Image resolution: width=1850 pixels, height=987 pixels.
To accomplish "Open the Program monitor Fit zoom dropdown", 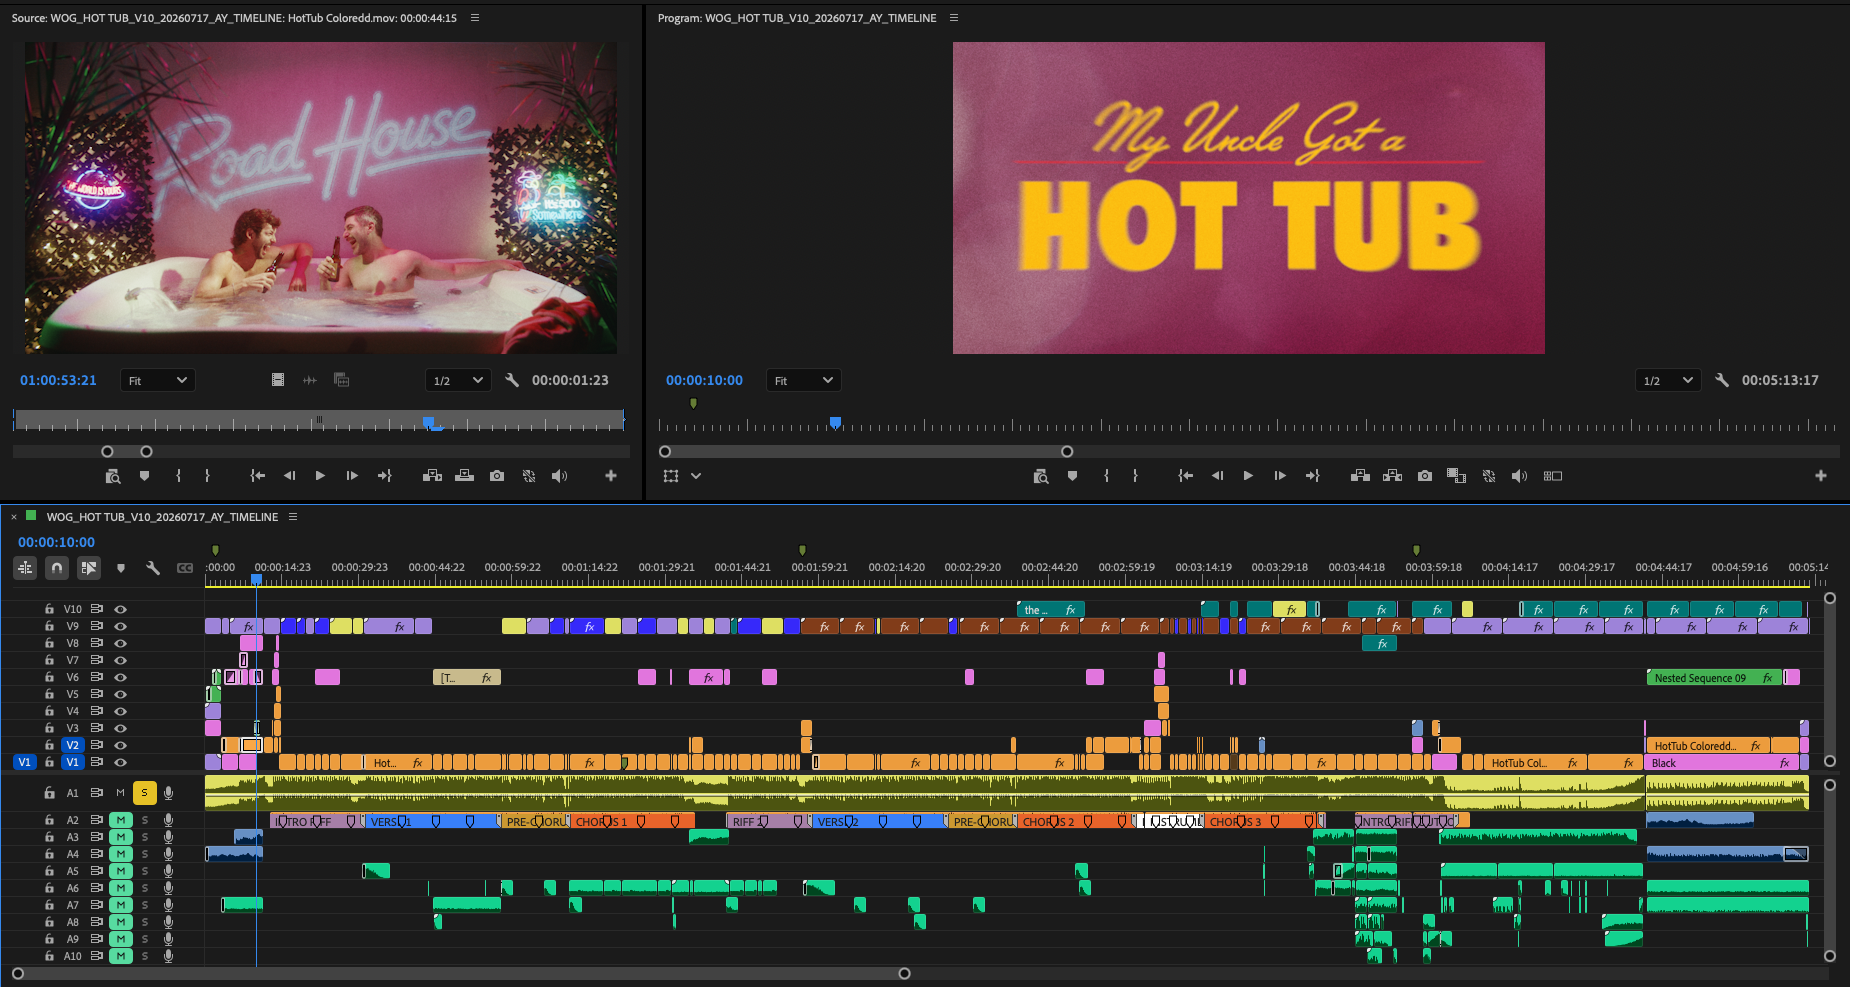I will [x=804, y=380].
